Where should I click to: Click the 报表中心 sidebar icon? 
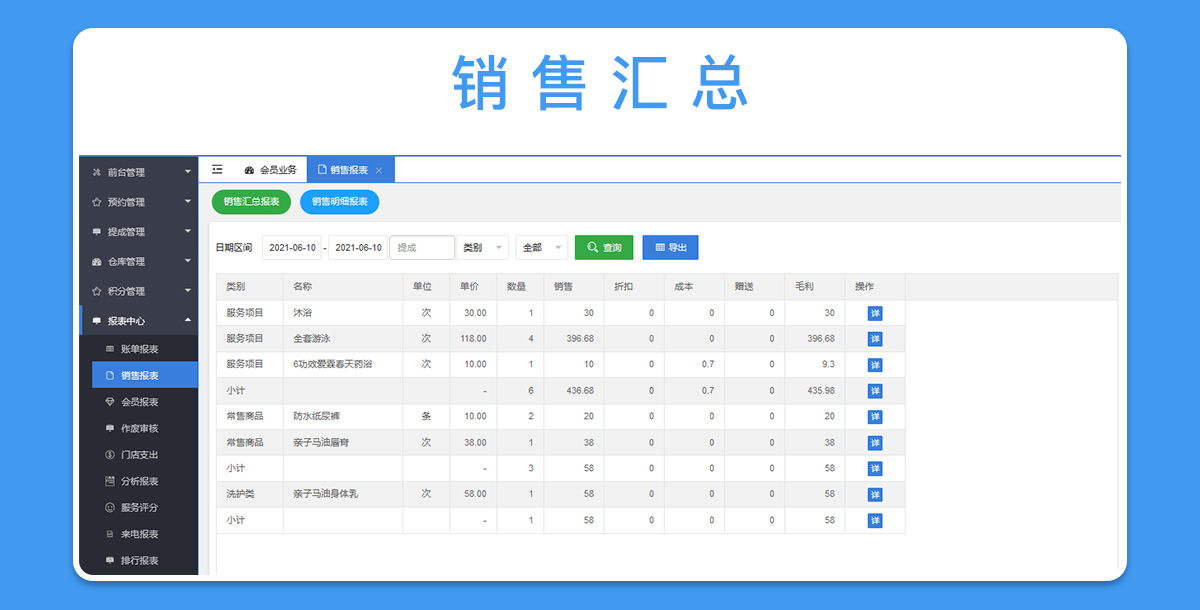[97, 322]
